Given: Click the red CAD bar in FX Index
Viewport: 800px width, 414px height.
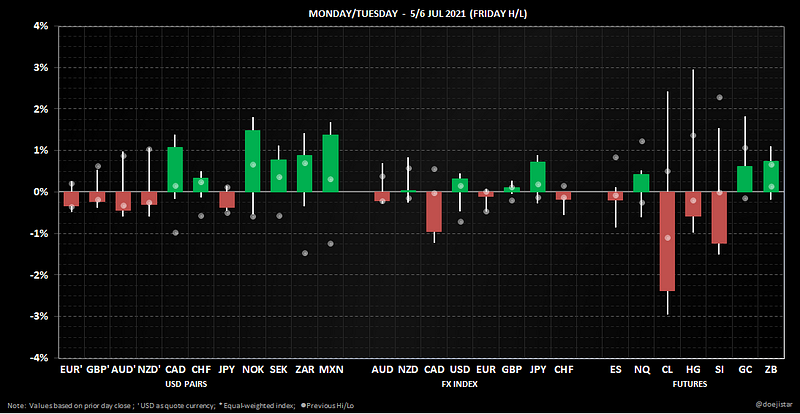Looking at the screenshot, I should [x=434, y=212].
